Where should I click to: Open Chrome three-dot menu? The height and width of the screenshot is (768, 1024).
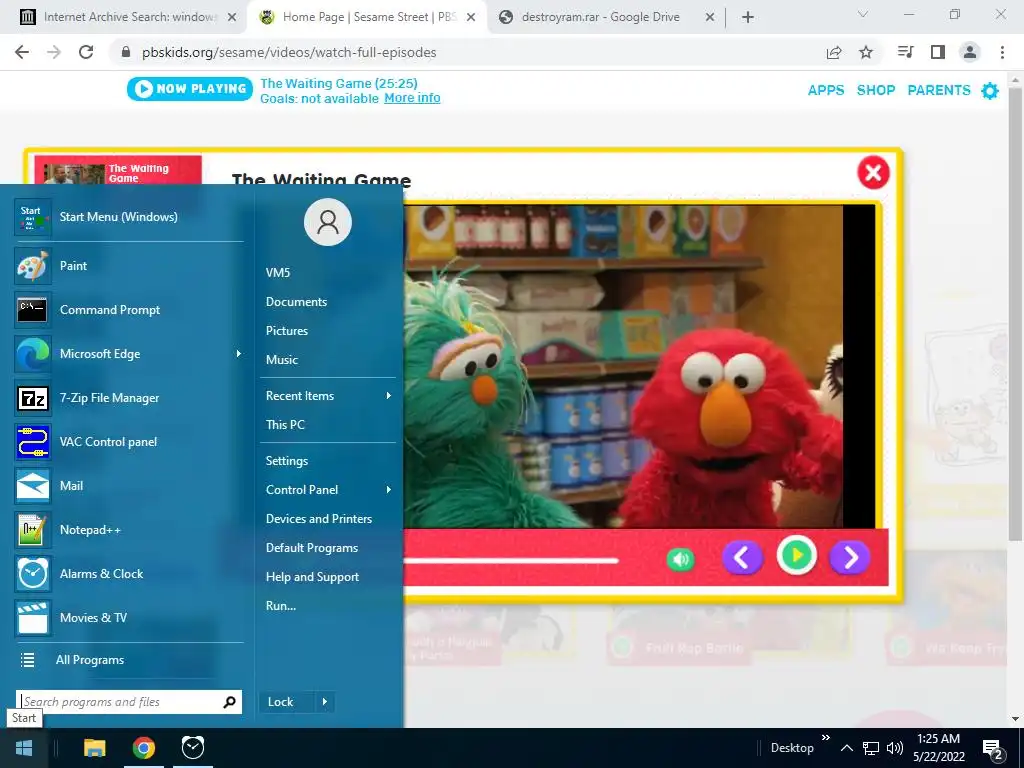pyautogui.click(x=1002, y=52)
